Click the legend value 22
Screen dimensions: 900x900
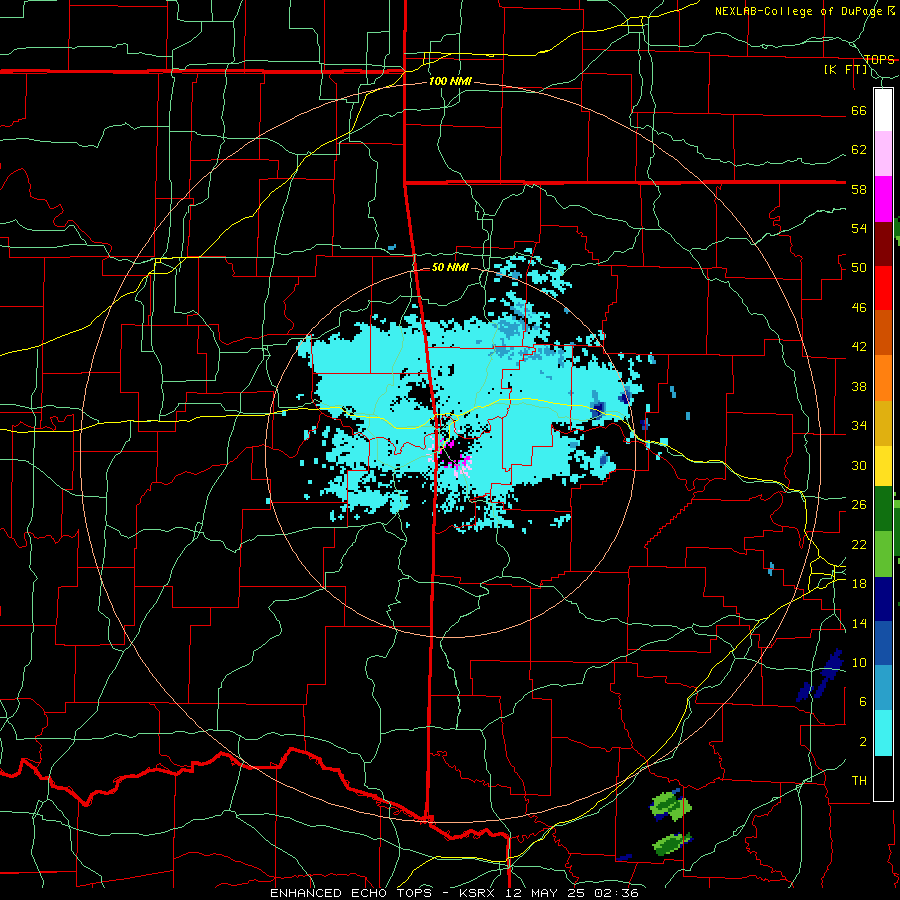(859, 544)
